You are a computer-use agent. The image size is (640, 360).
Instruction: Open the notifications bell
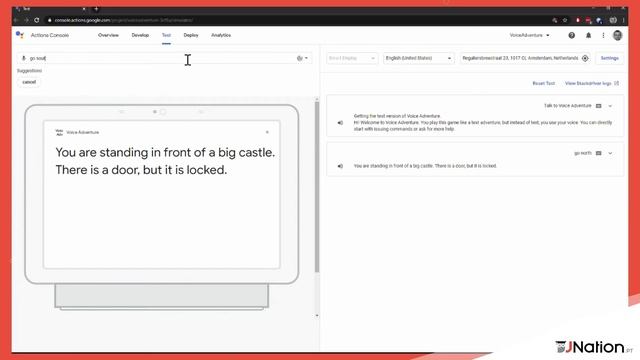(588, 36)
